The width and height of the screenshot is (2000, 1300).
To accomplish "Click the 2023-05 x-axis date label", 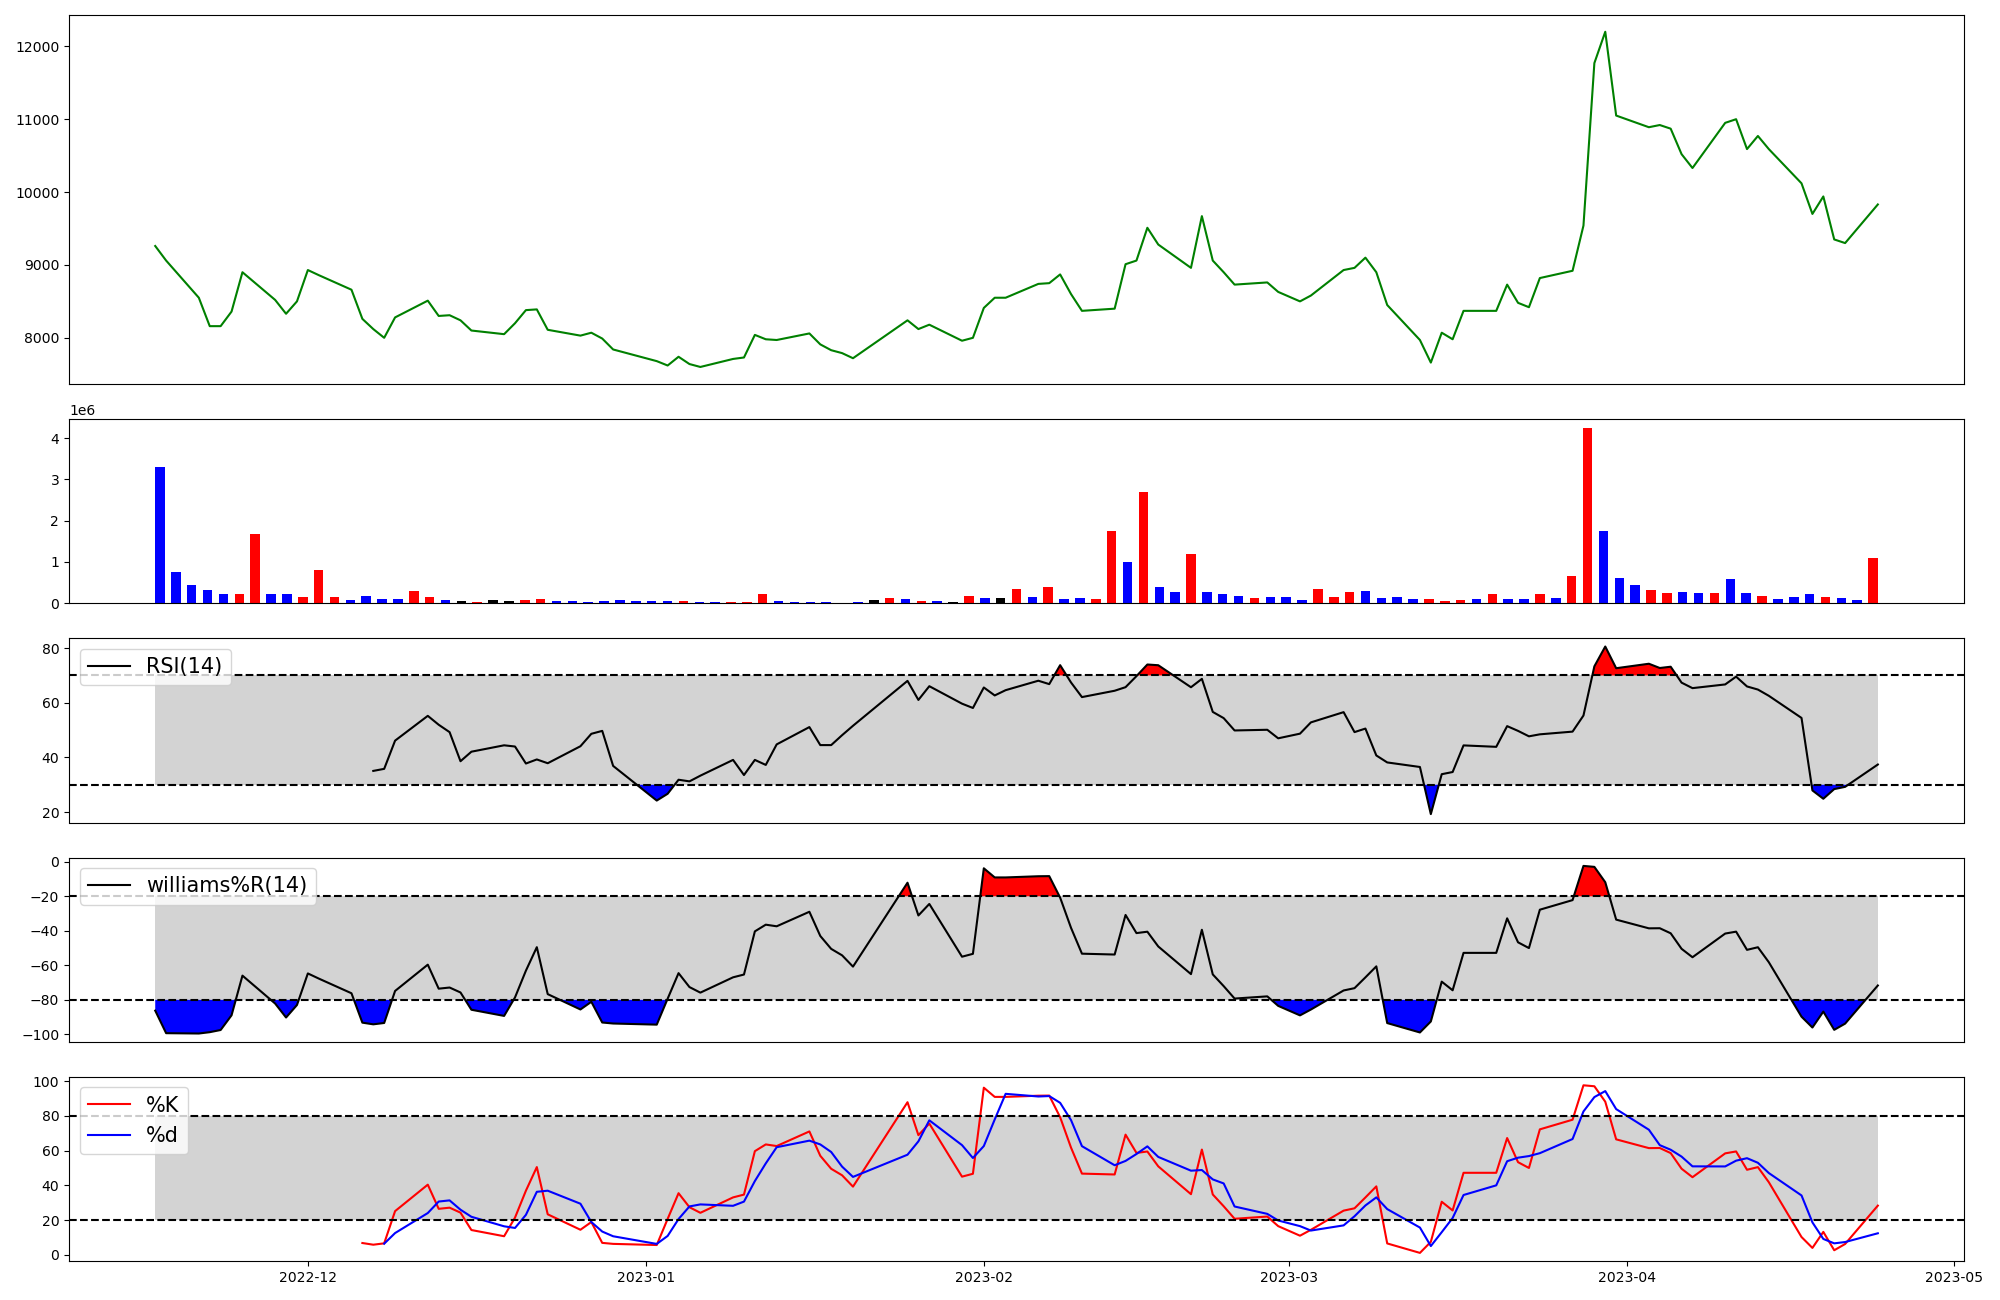I will pyautogui.click(x=1953, y=1277).
